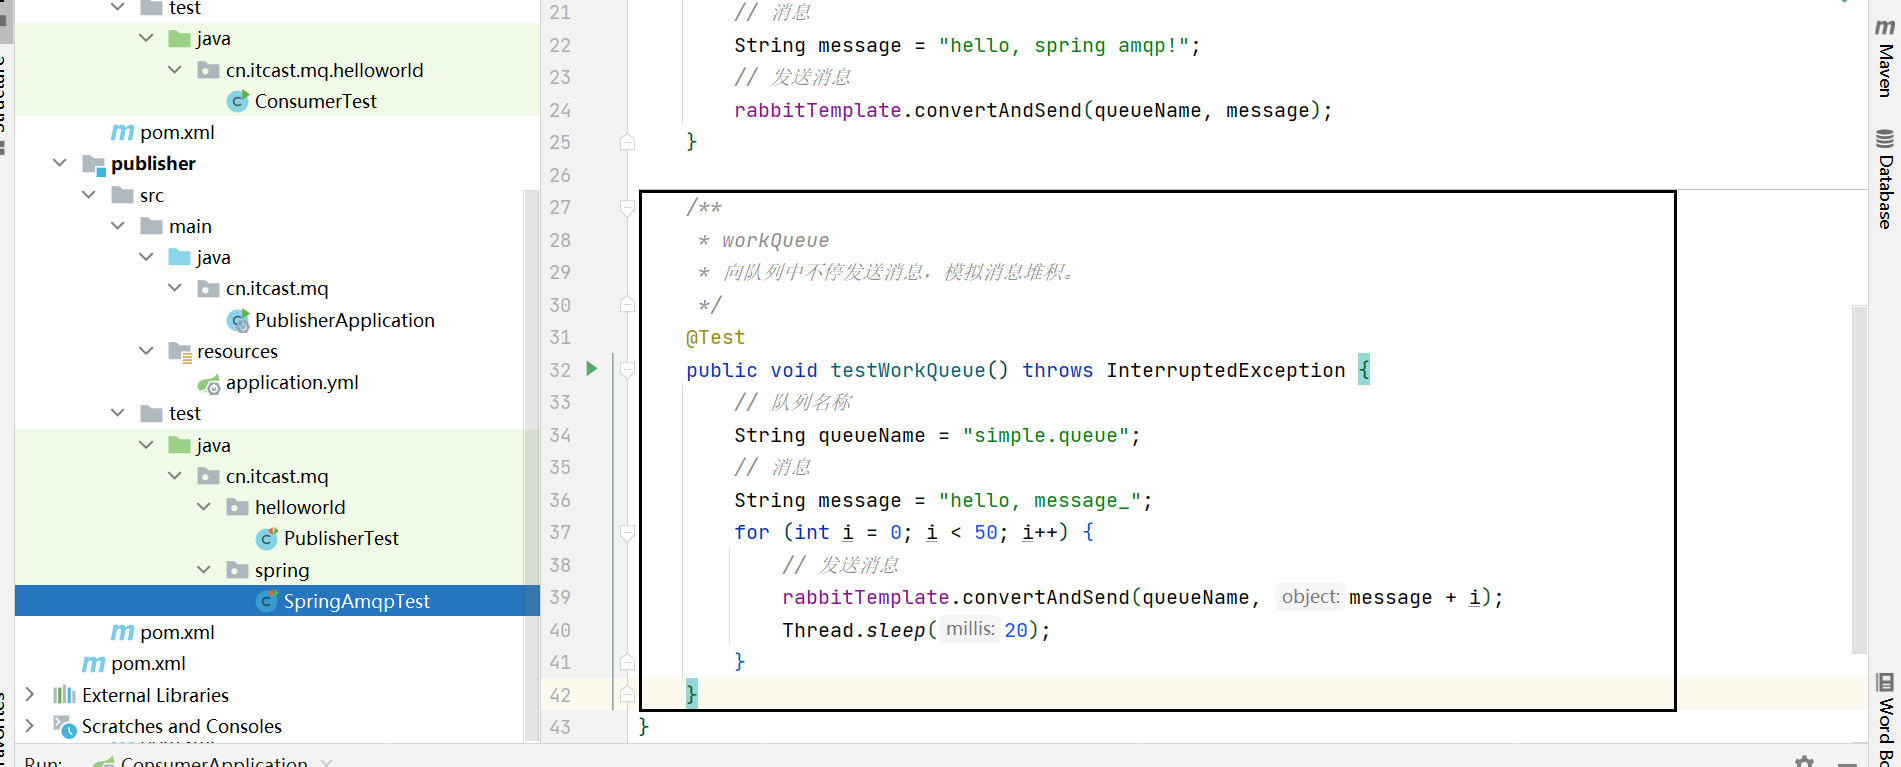
Task: Click rabbitTemplate on line 24
Action: tap(818, 110)
